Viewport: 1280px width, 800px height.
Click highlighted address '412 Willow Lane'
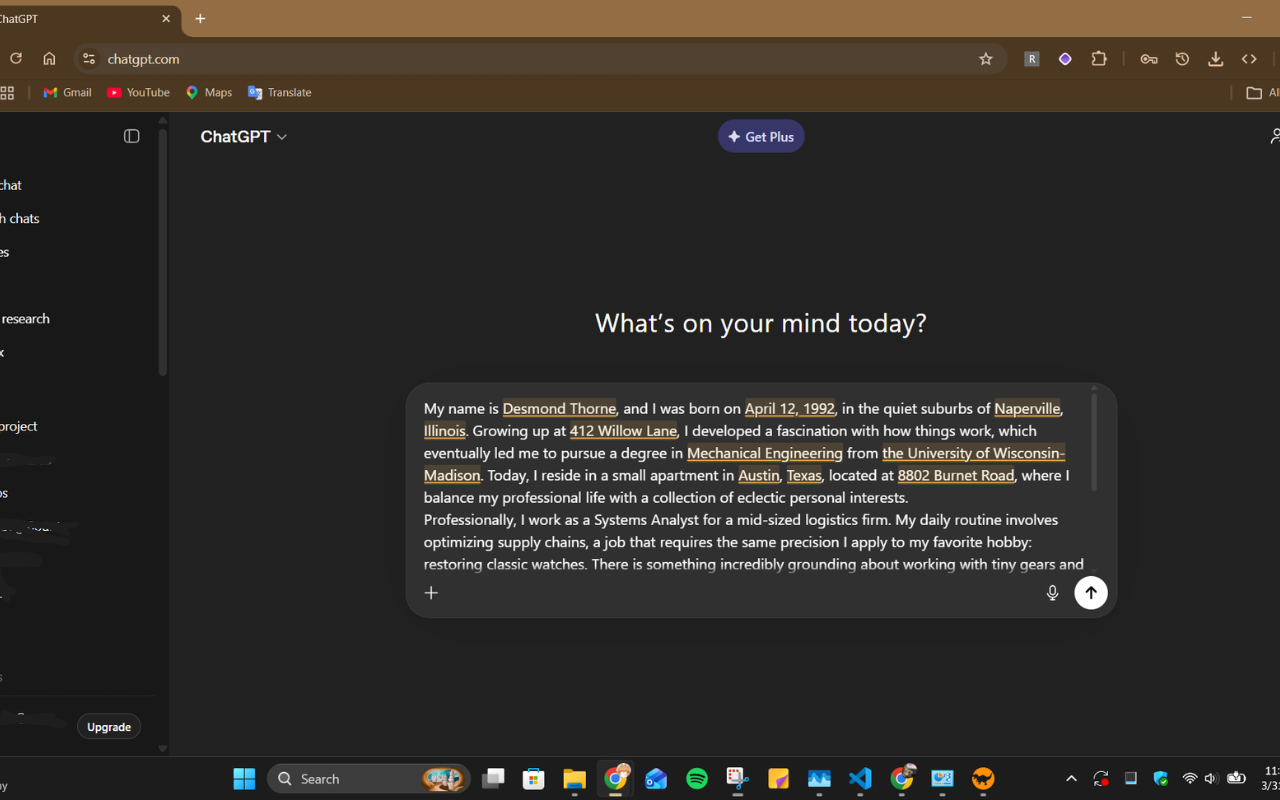click(x=623, y=431)
